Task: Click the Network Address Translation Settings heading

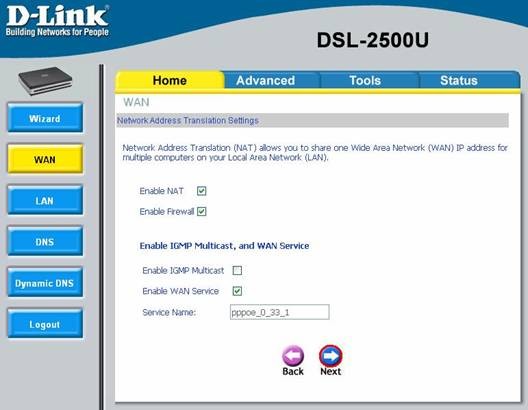Action: click(188, 121)
